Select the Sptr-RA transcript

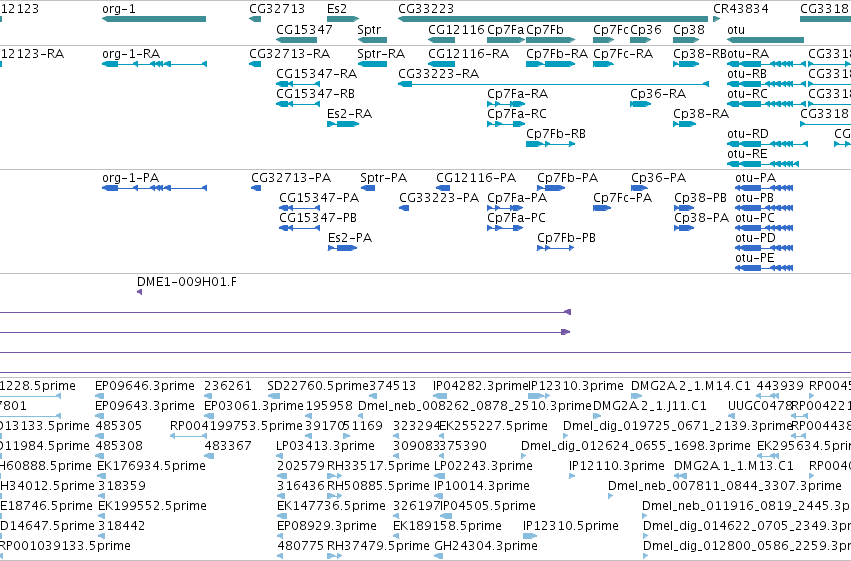[x=372, y=64]
